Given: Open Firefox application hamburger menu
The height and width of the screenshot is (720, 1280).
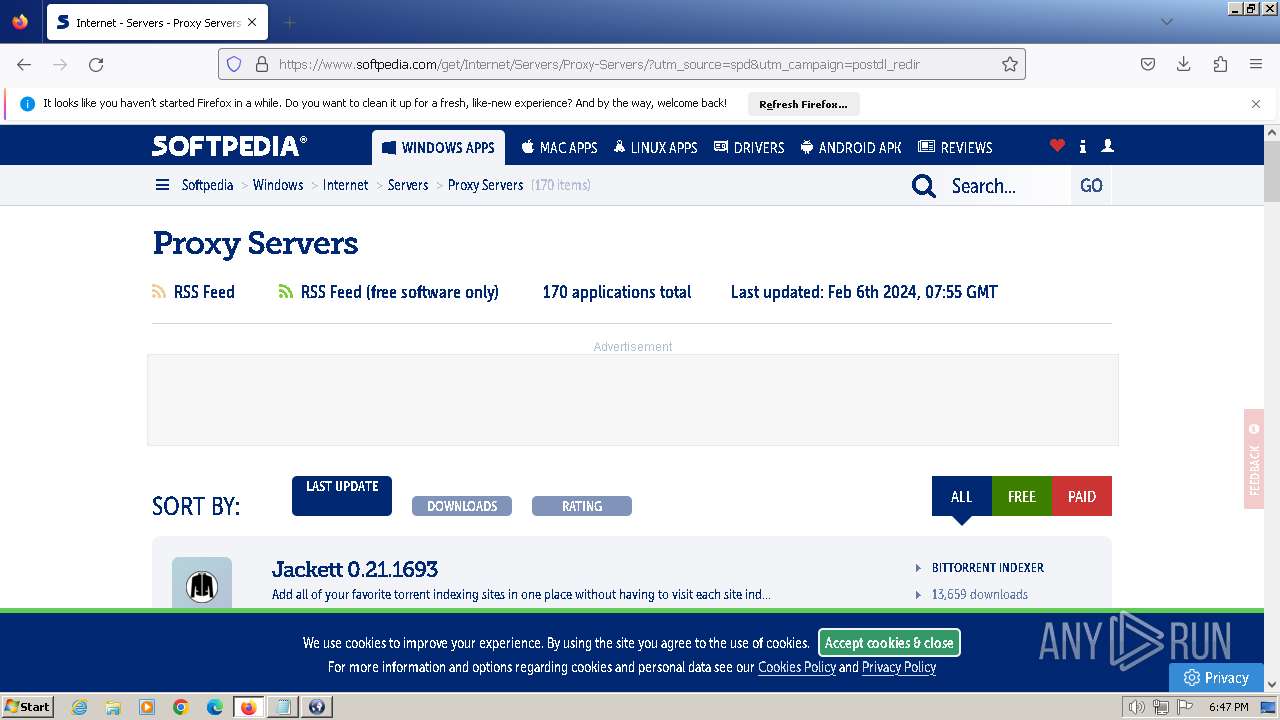Looking at the screenshot, I should (x=1256, y=64).
